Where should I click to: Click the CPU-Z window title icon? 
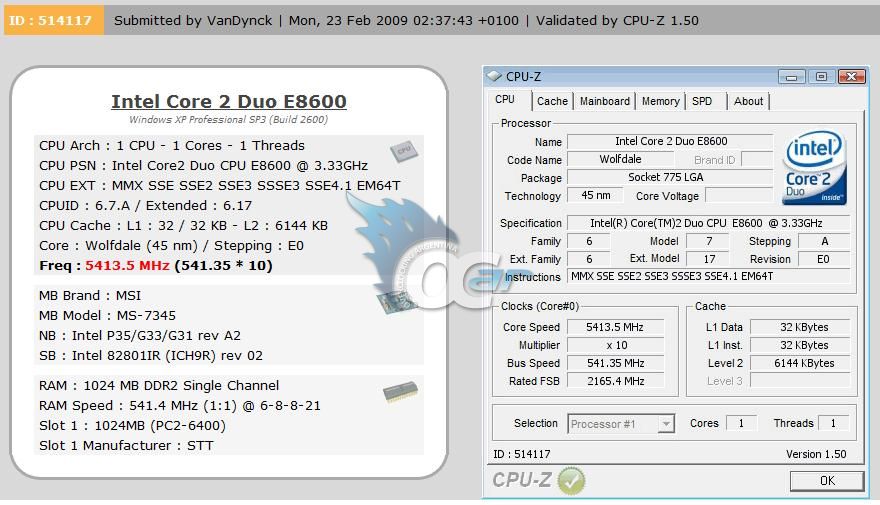[x=494, y=76]
